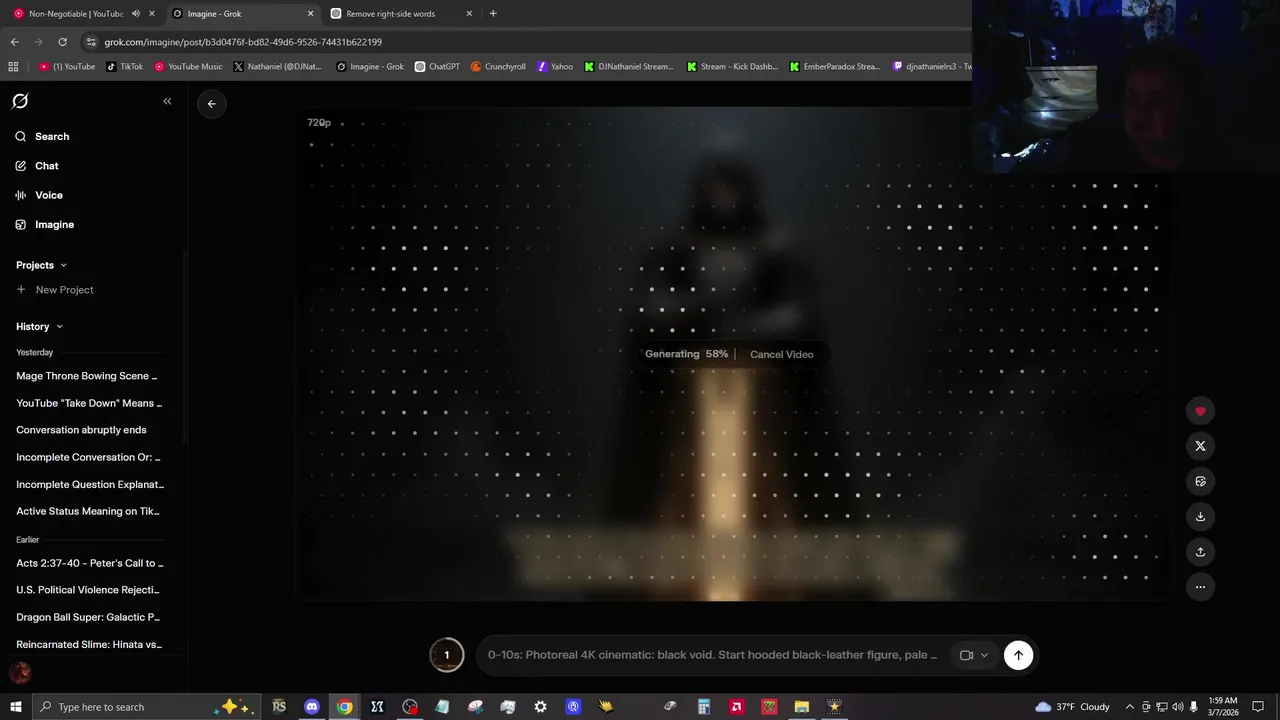Open video mode dropdown
This screenshot has height=720, width=1280.
pos(973,655)
